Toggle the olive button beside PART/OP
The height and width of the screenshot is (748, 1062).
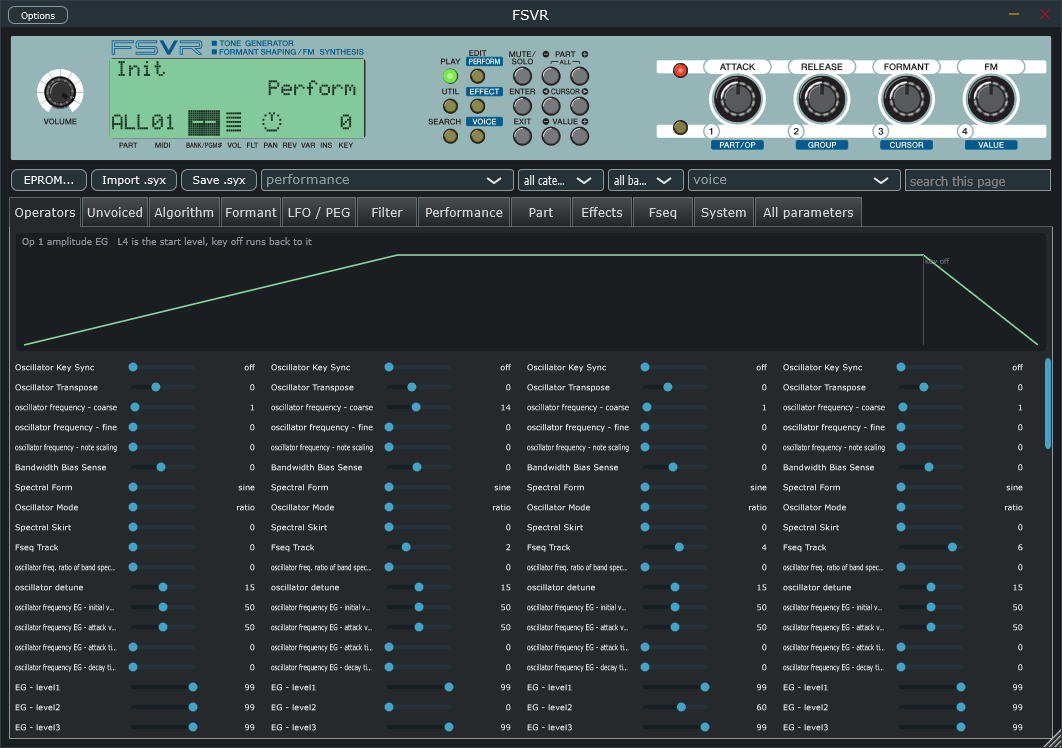pyautogui.click(x=680, y=127)
